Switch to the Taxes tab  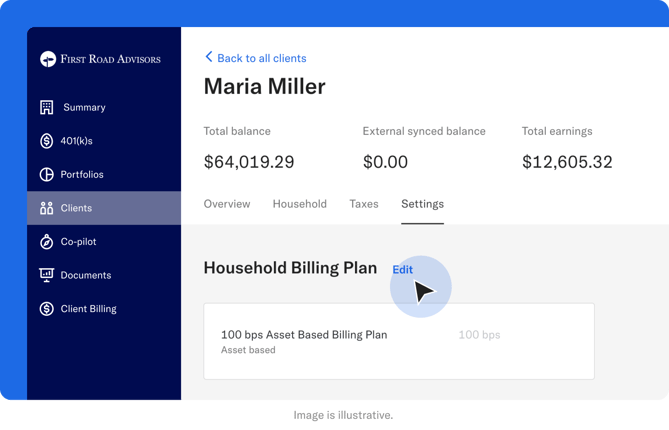click(364, 204)
